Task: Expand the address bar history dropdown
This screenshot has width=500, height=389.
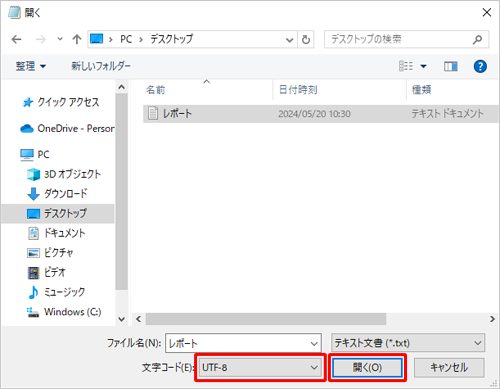Action: tap(289, 40)
